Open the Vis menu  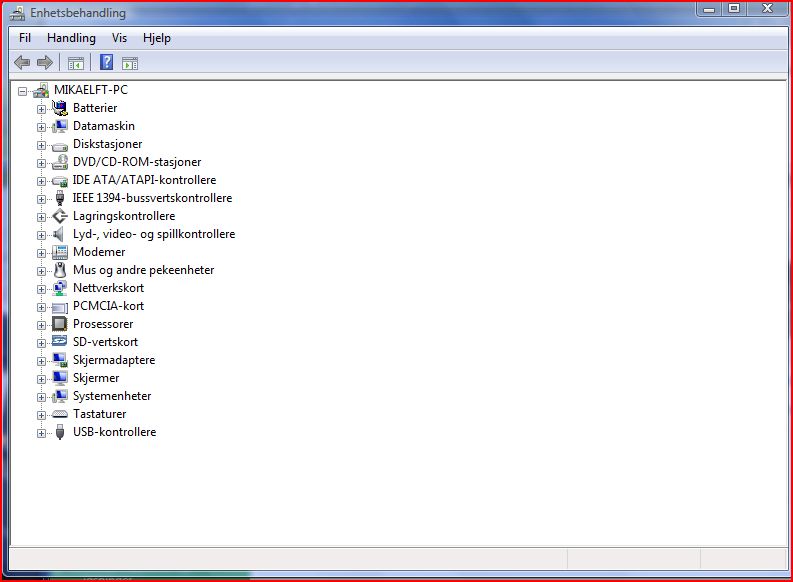click(x=119, y=38)
